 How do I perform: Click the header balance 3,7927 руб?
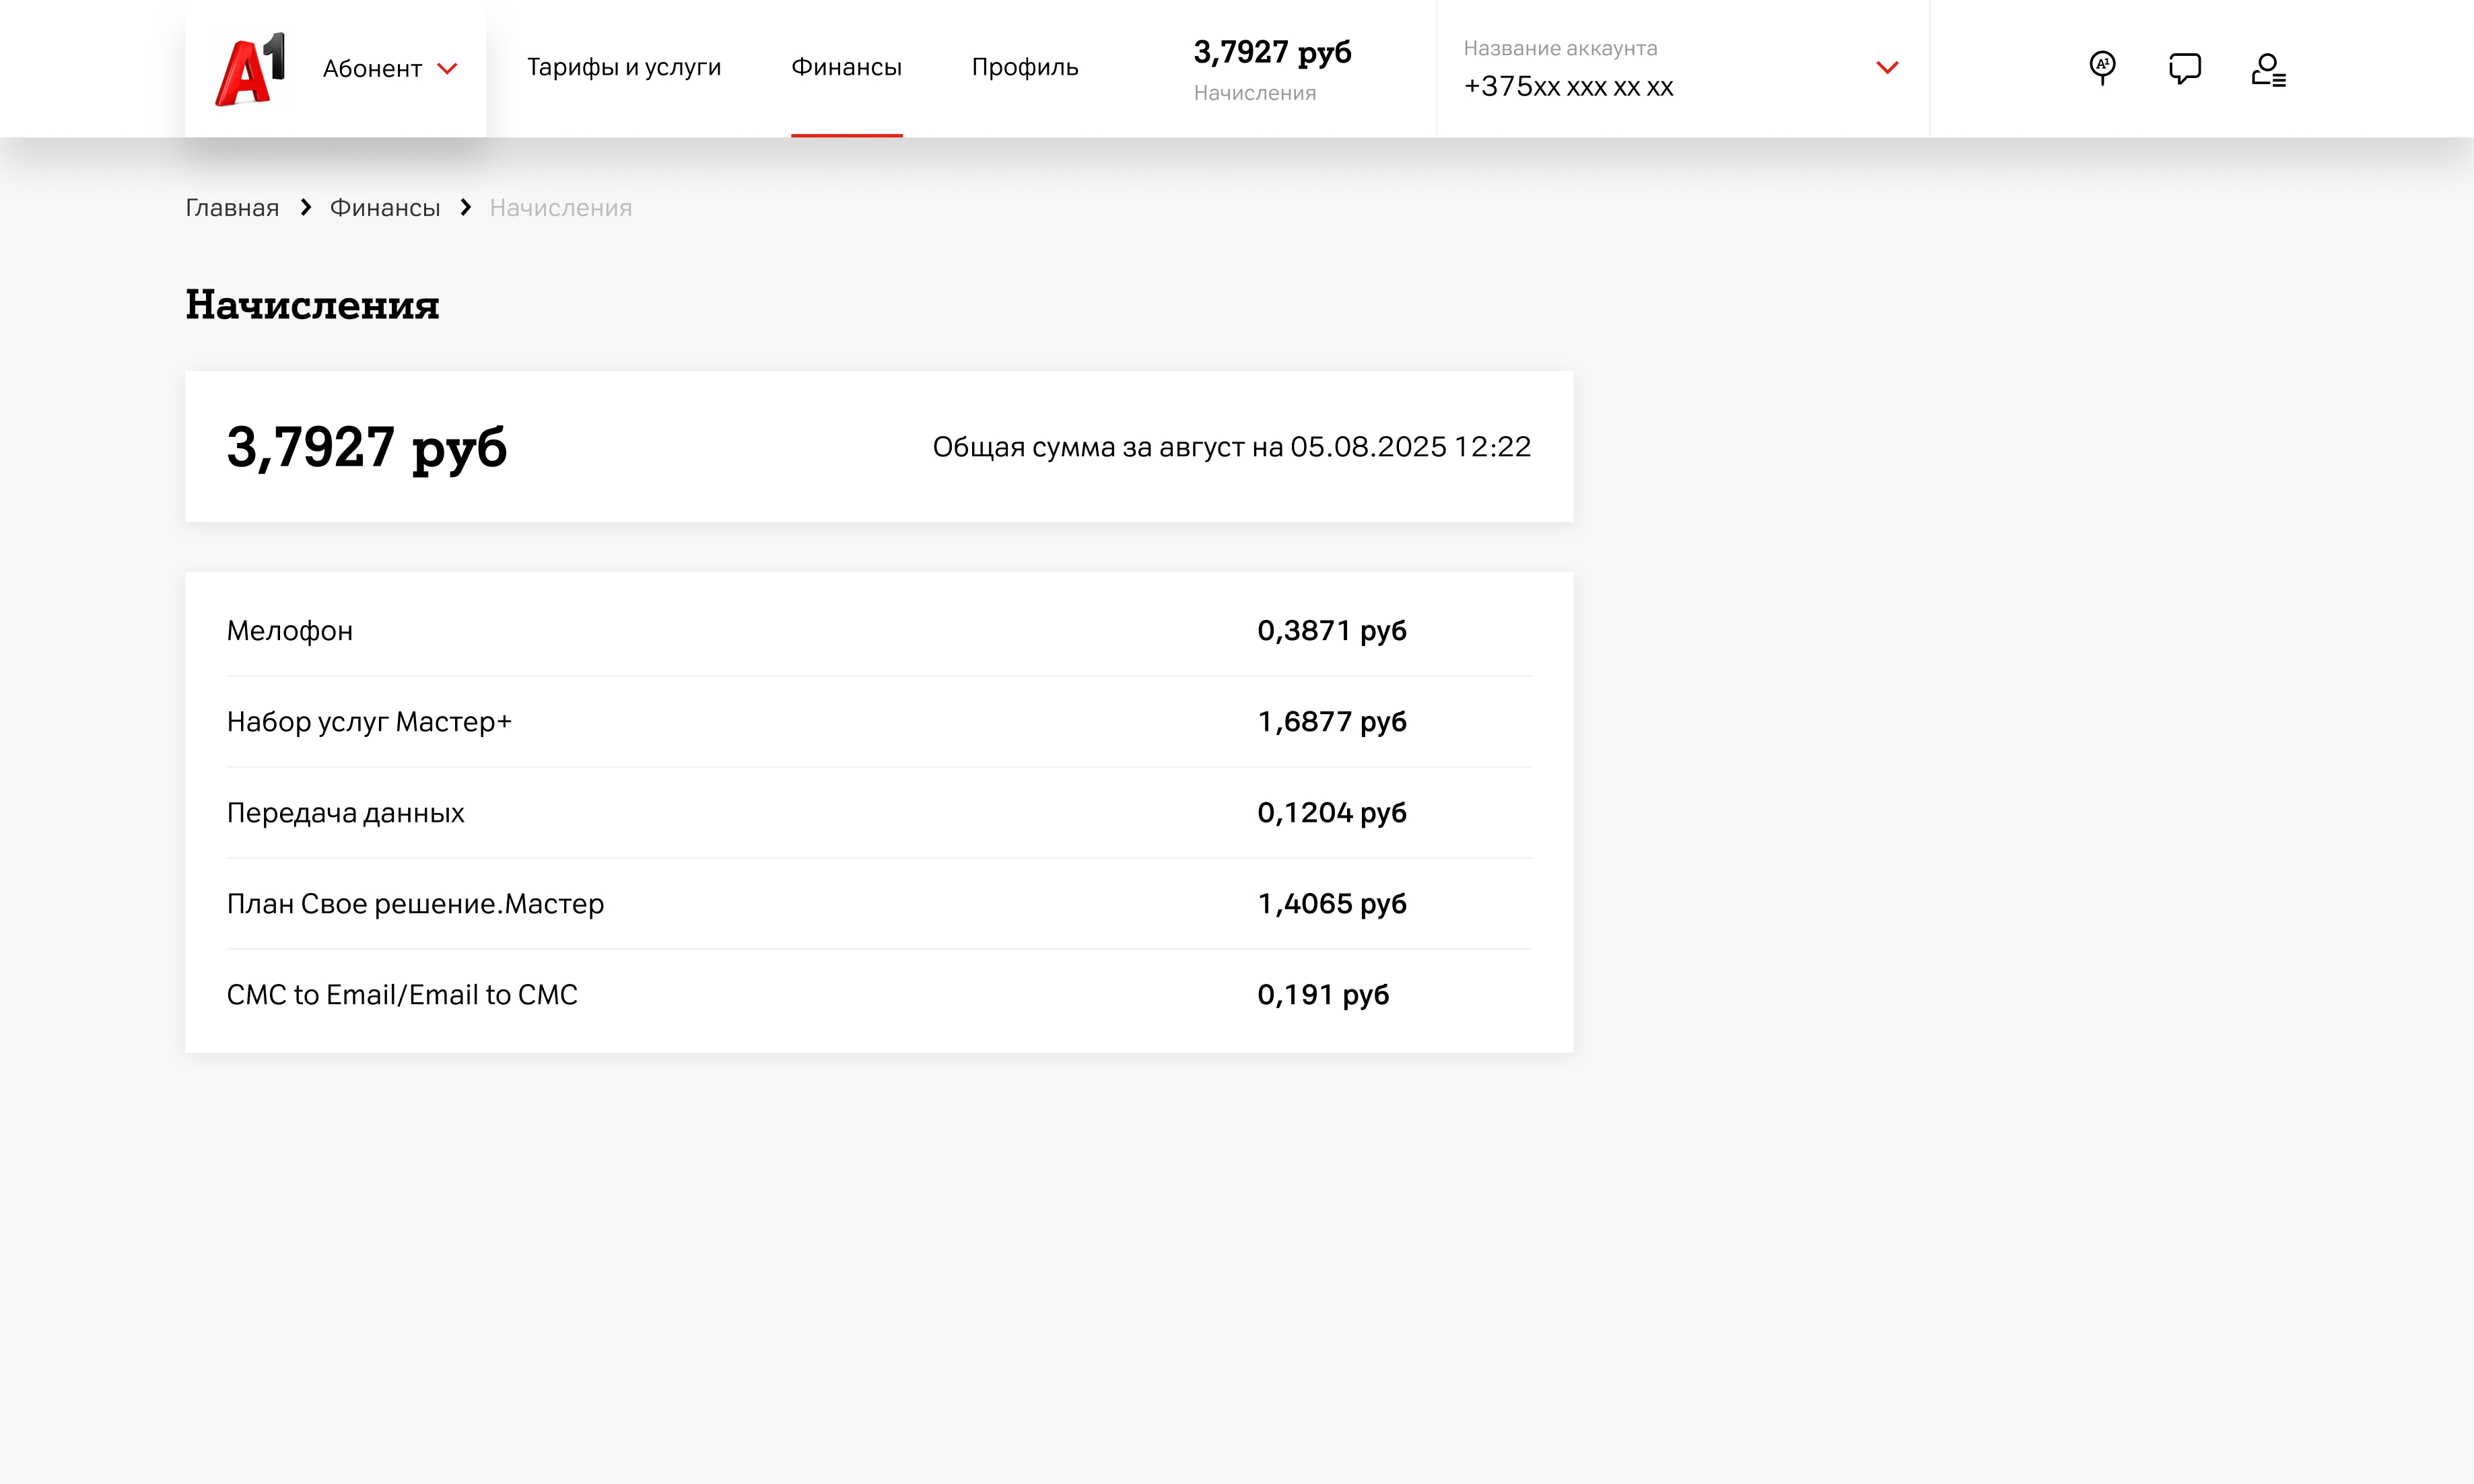1272,52
